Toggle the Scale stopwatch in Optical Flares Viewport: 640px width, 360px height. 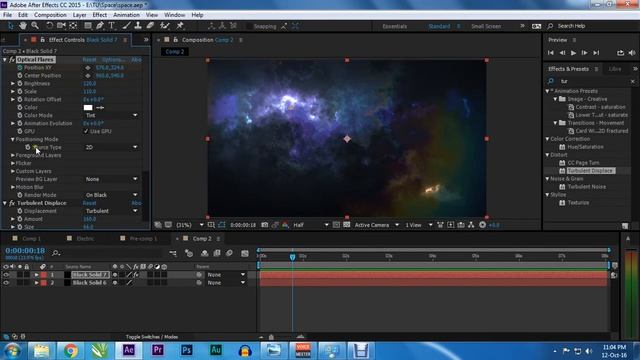point(20,91)
